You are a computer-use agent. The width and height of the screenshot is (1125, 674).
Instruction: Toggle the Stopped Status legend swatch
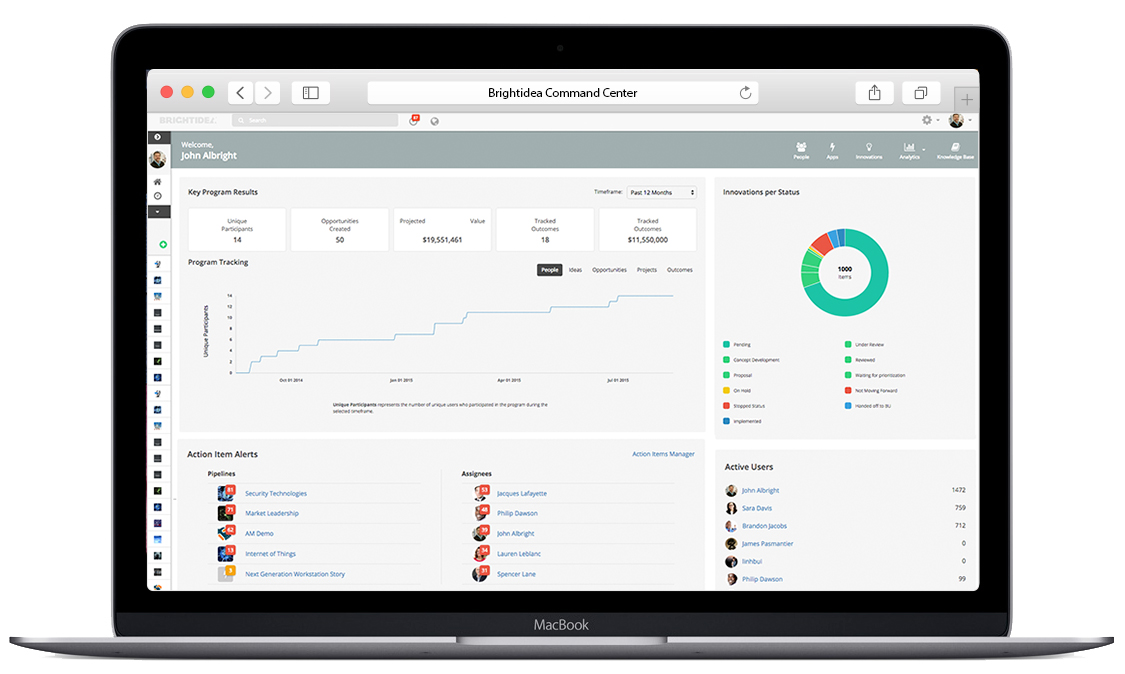pyautogui.click(x=726, y=406)
